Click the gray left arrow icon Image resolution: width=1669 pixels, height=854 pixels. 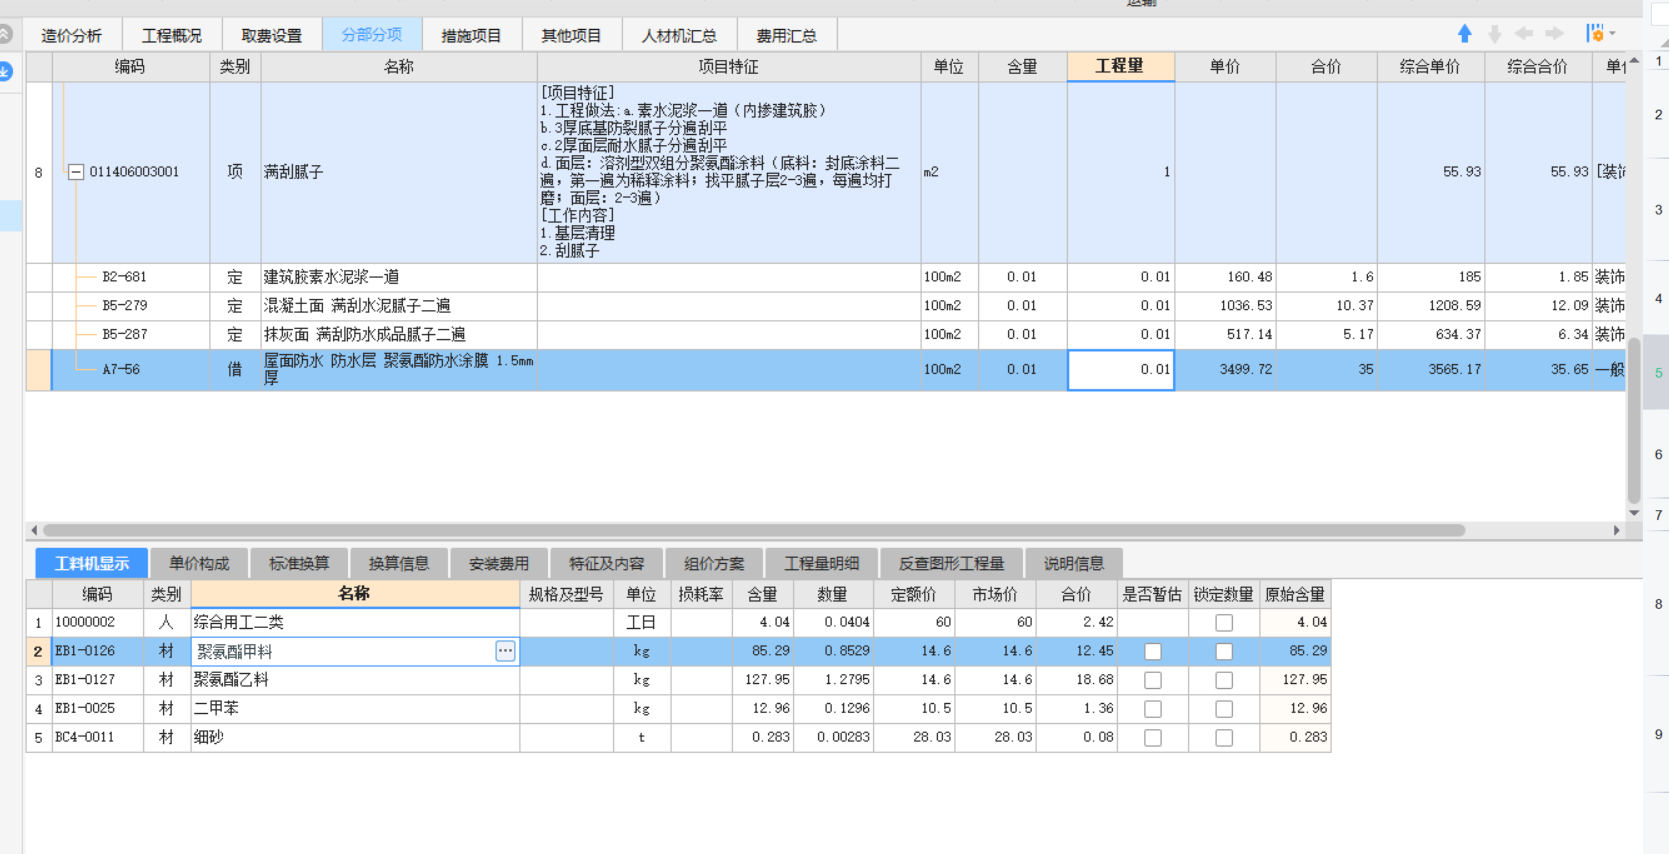click(x=1524, y=34)
